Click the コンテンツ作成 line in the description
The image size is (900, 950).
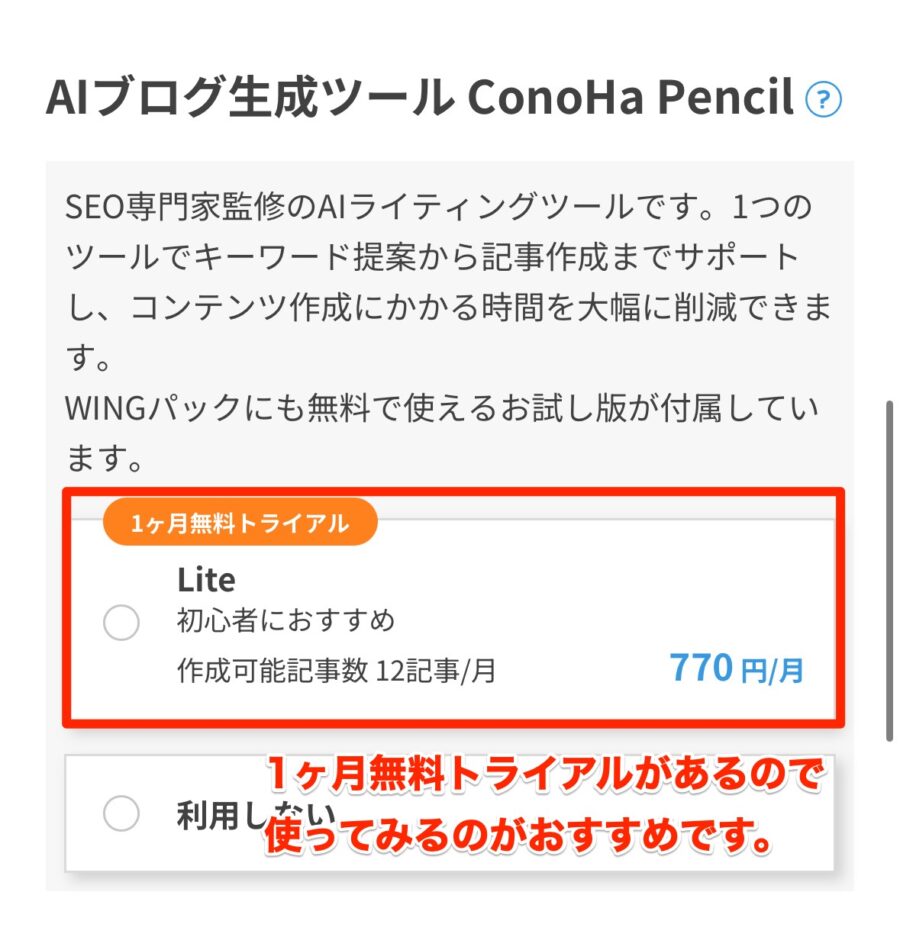[450, 309]
